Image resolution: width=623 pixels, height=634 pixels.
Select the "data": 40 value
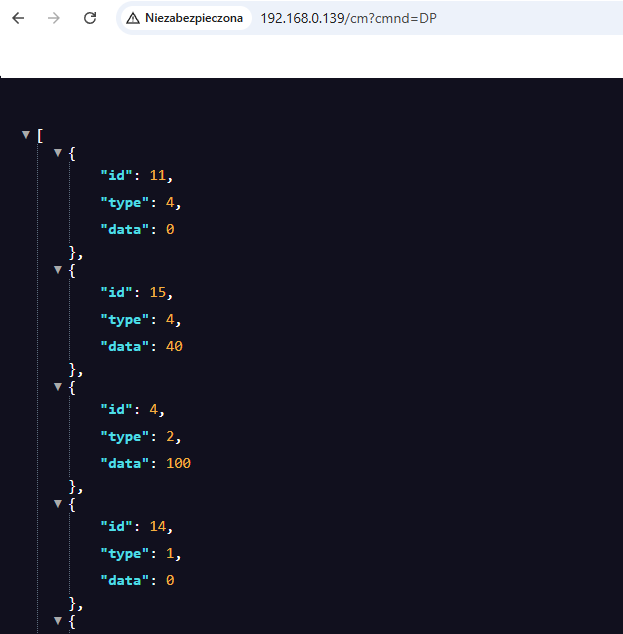174,347
